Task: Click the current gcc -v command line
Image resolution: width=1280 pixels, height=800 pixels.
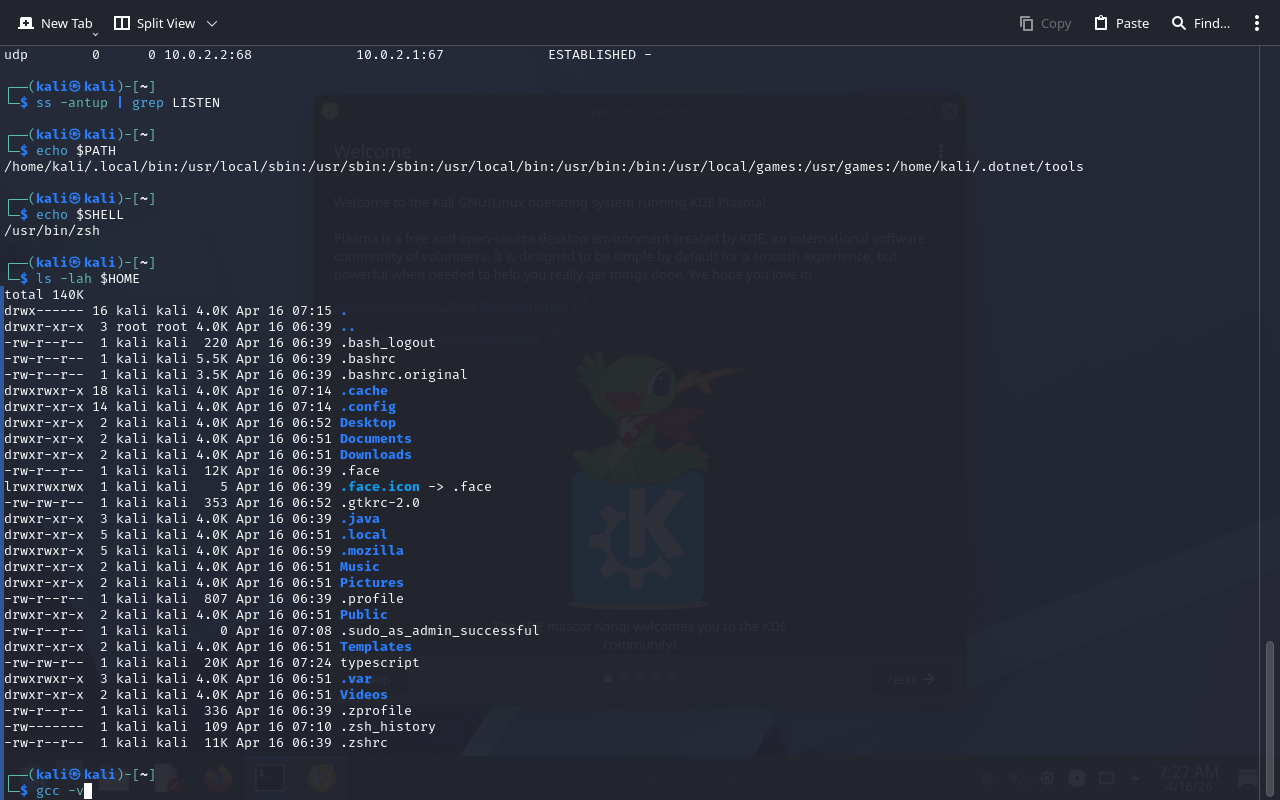Action: click(x=60, y=791)
